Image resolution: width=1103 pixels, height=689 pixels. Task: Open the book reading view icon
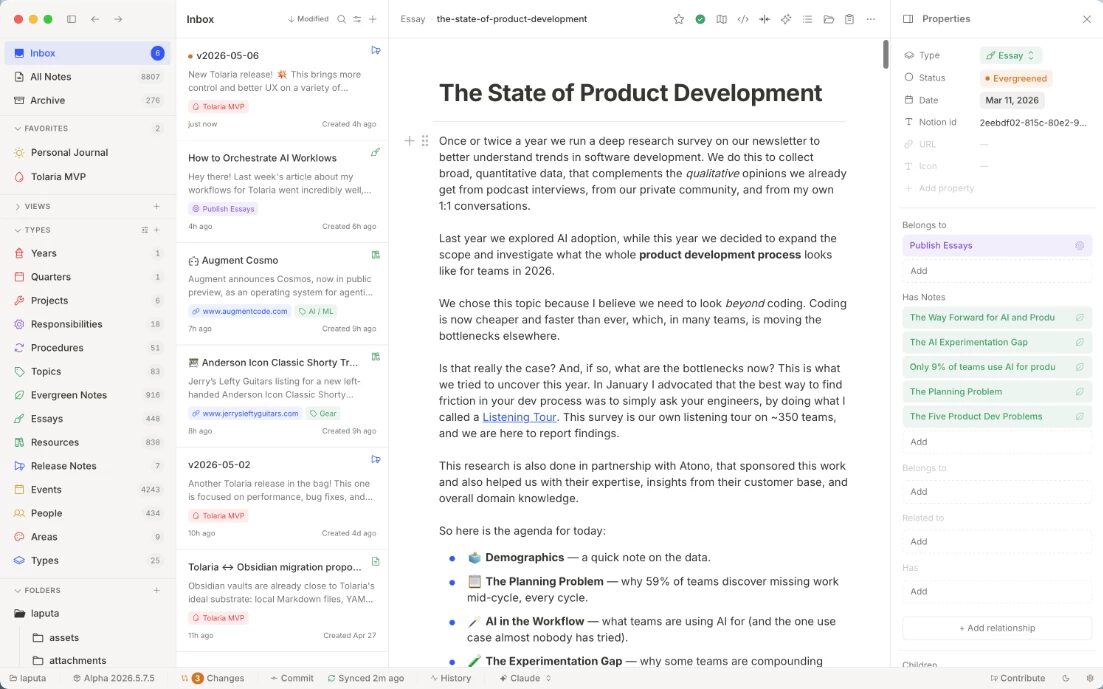(x=721, y=19)
